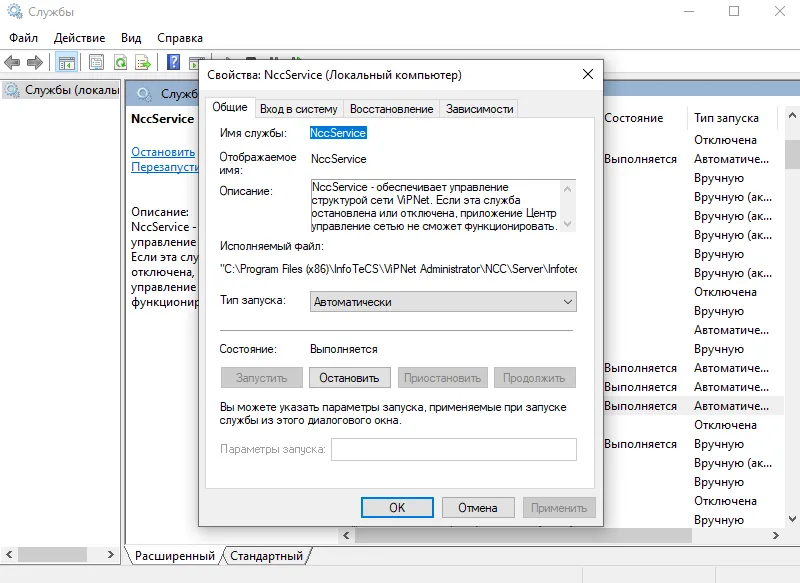Click the green Refresh toolbar icon

(120, 63)
